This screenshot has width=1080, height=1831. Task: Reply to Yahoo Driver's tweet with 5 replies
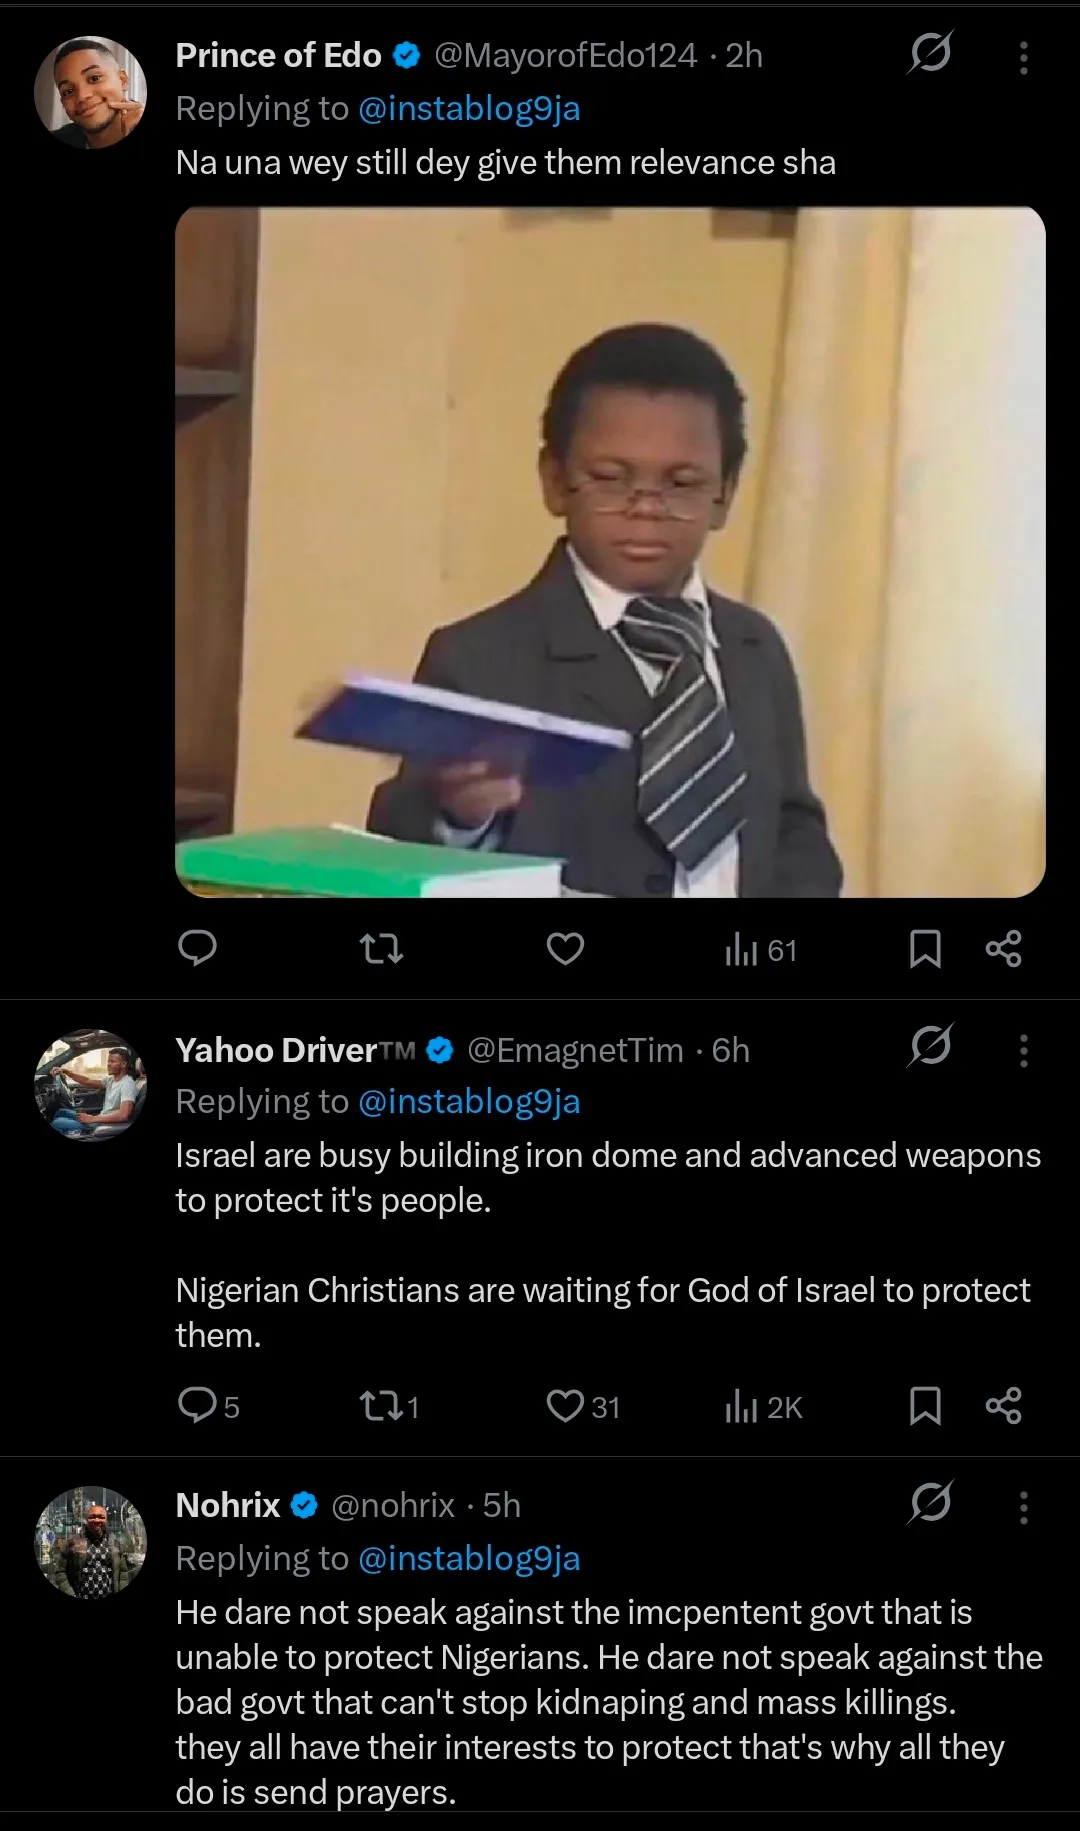click(199, 1405)
